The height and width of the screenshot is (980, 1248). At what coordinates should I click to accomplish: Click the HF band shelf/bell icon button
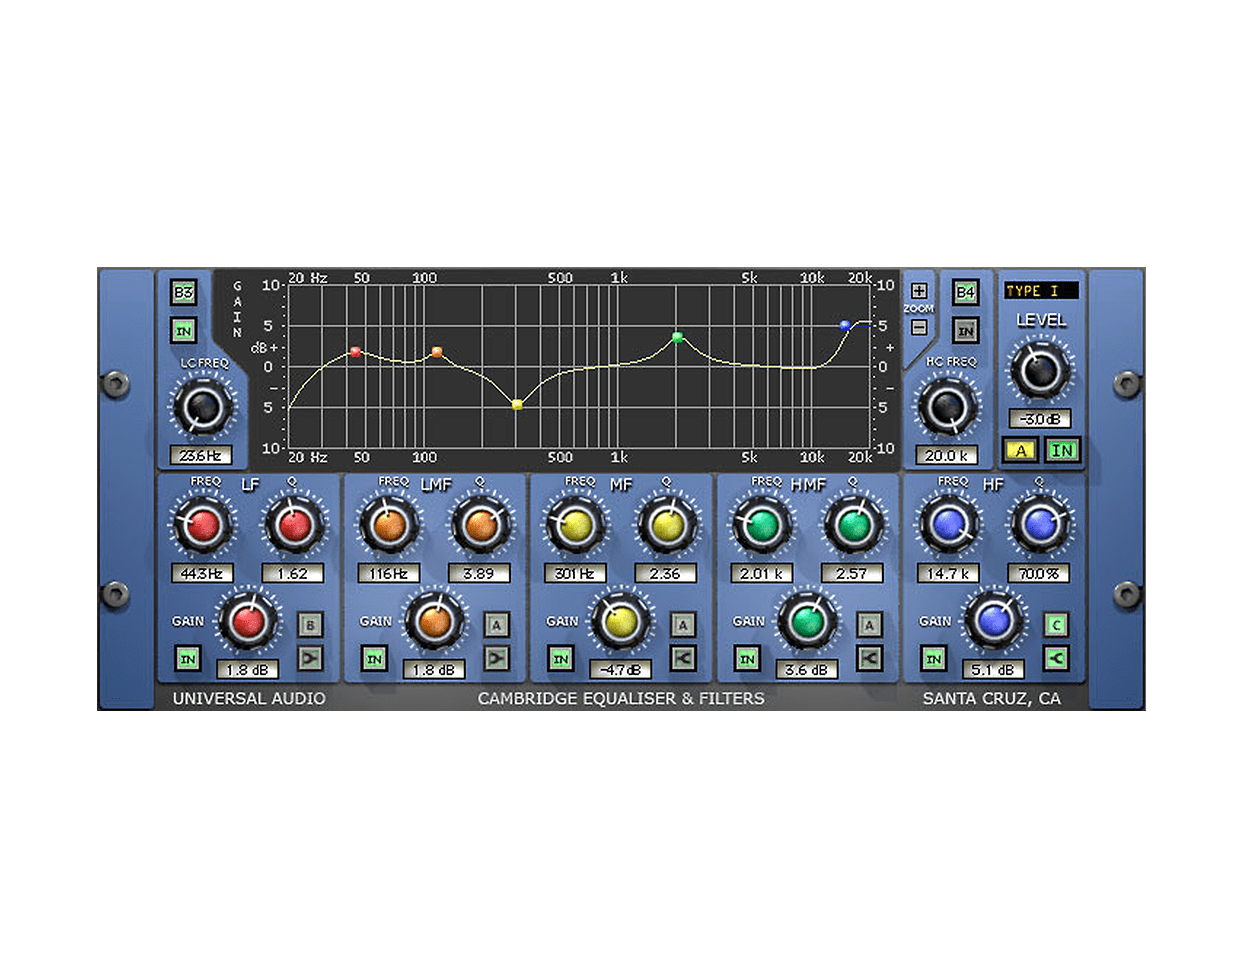click(x=1056, y=658)
